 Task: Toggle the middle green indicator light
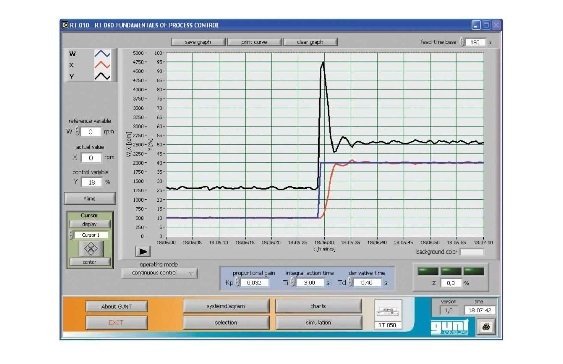pos(451,271)
